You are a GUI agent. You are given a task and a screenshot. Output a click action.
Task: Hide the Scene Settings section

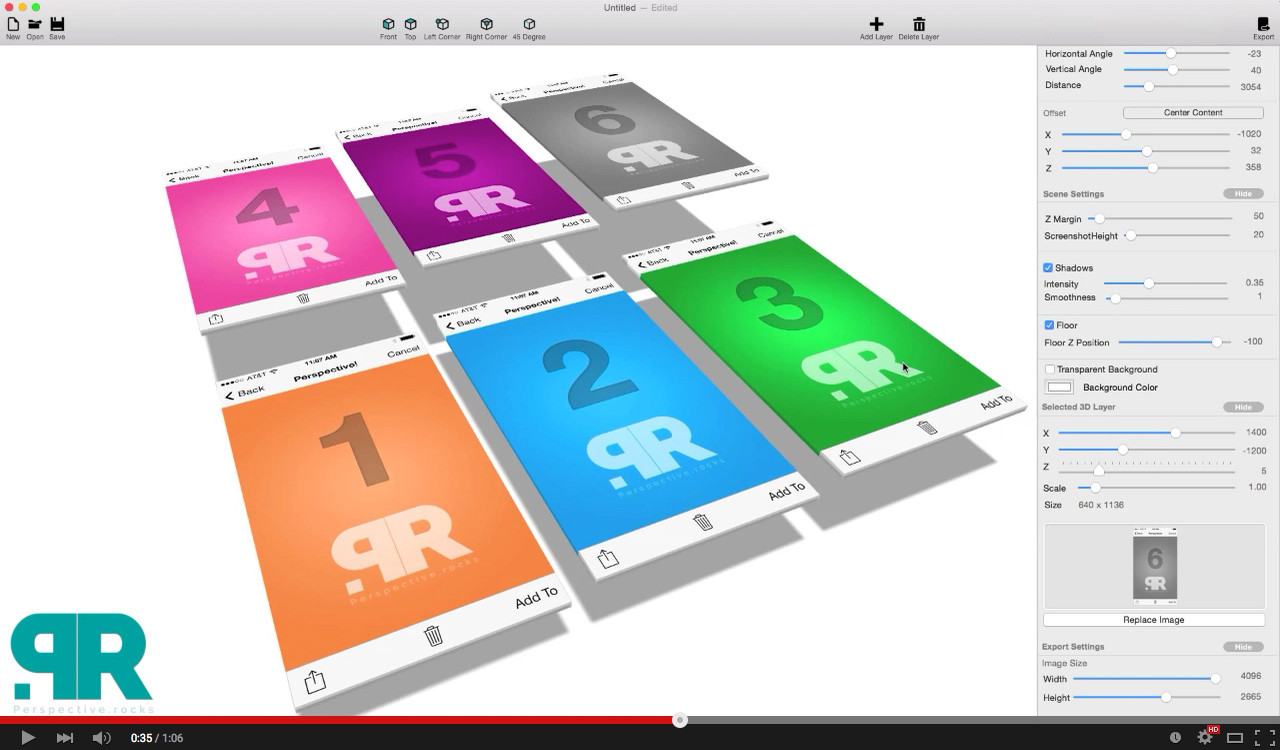1243,194
